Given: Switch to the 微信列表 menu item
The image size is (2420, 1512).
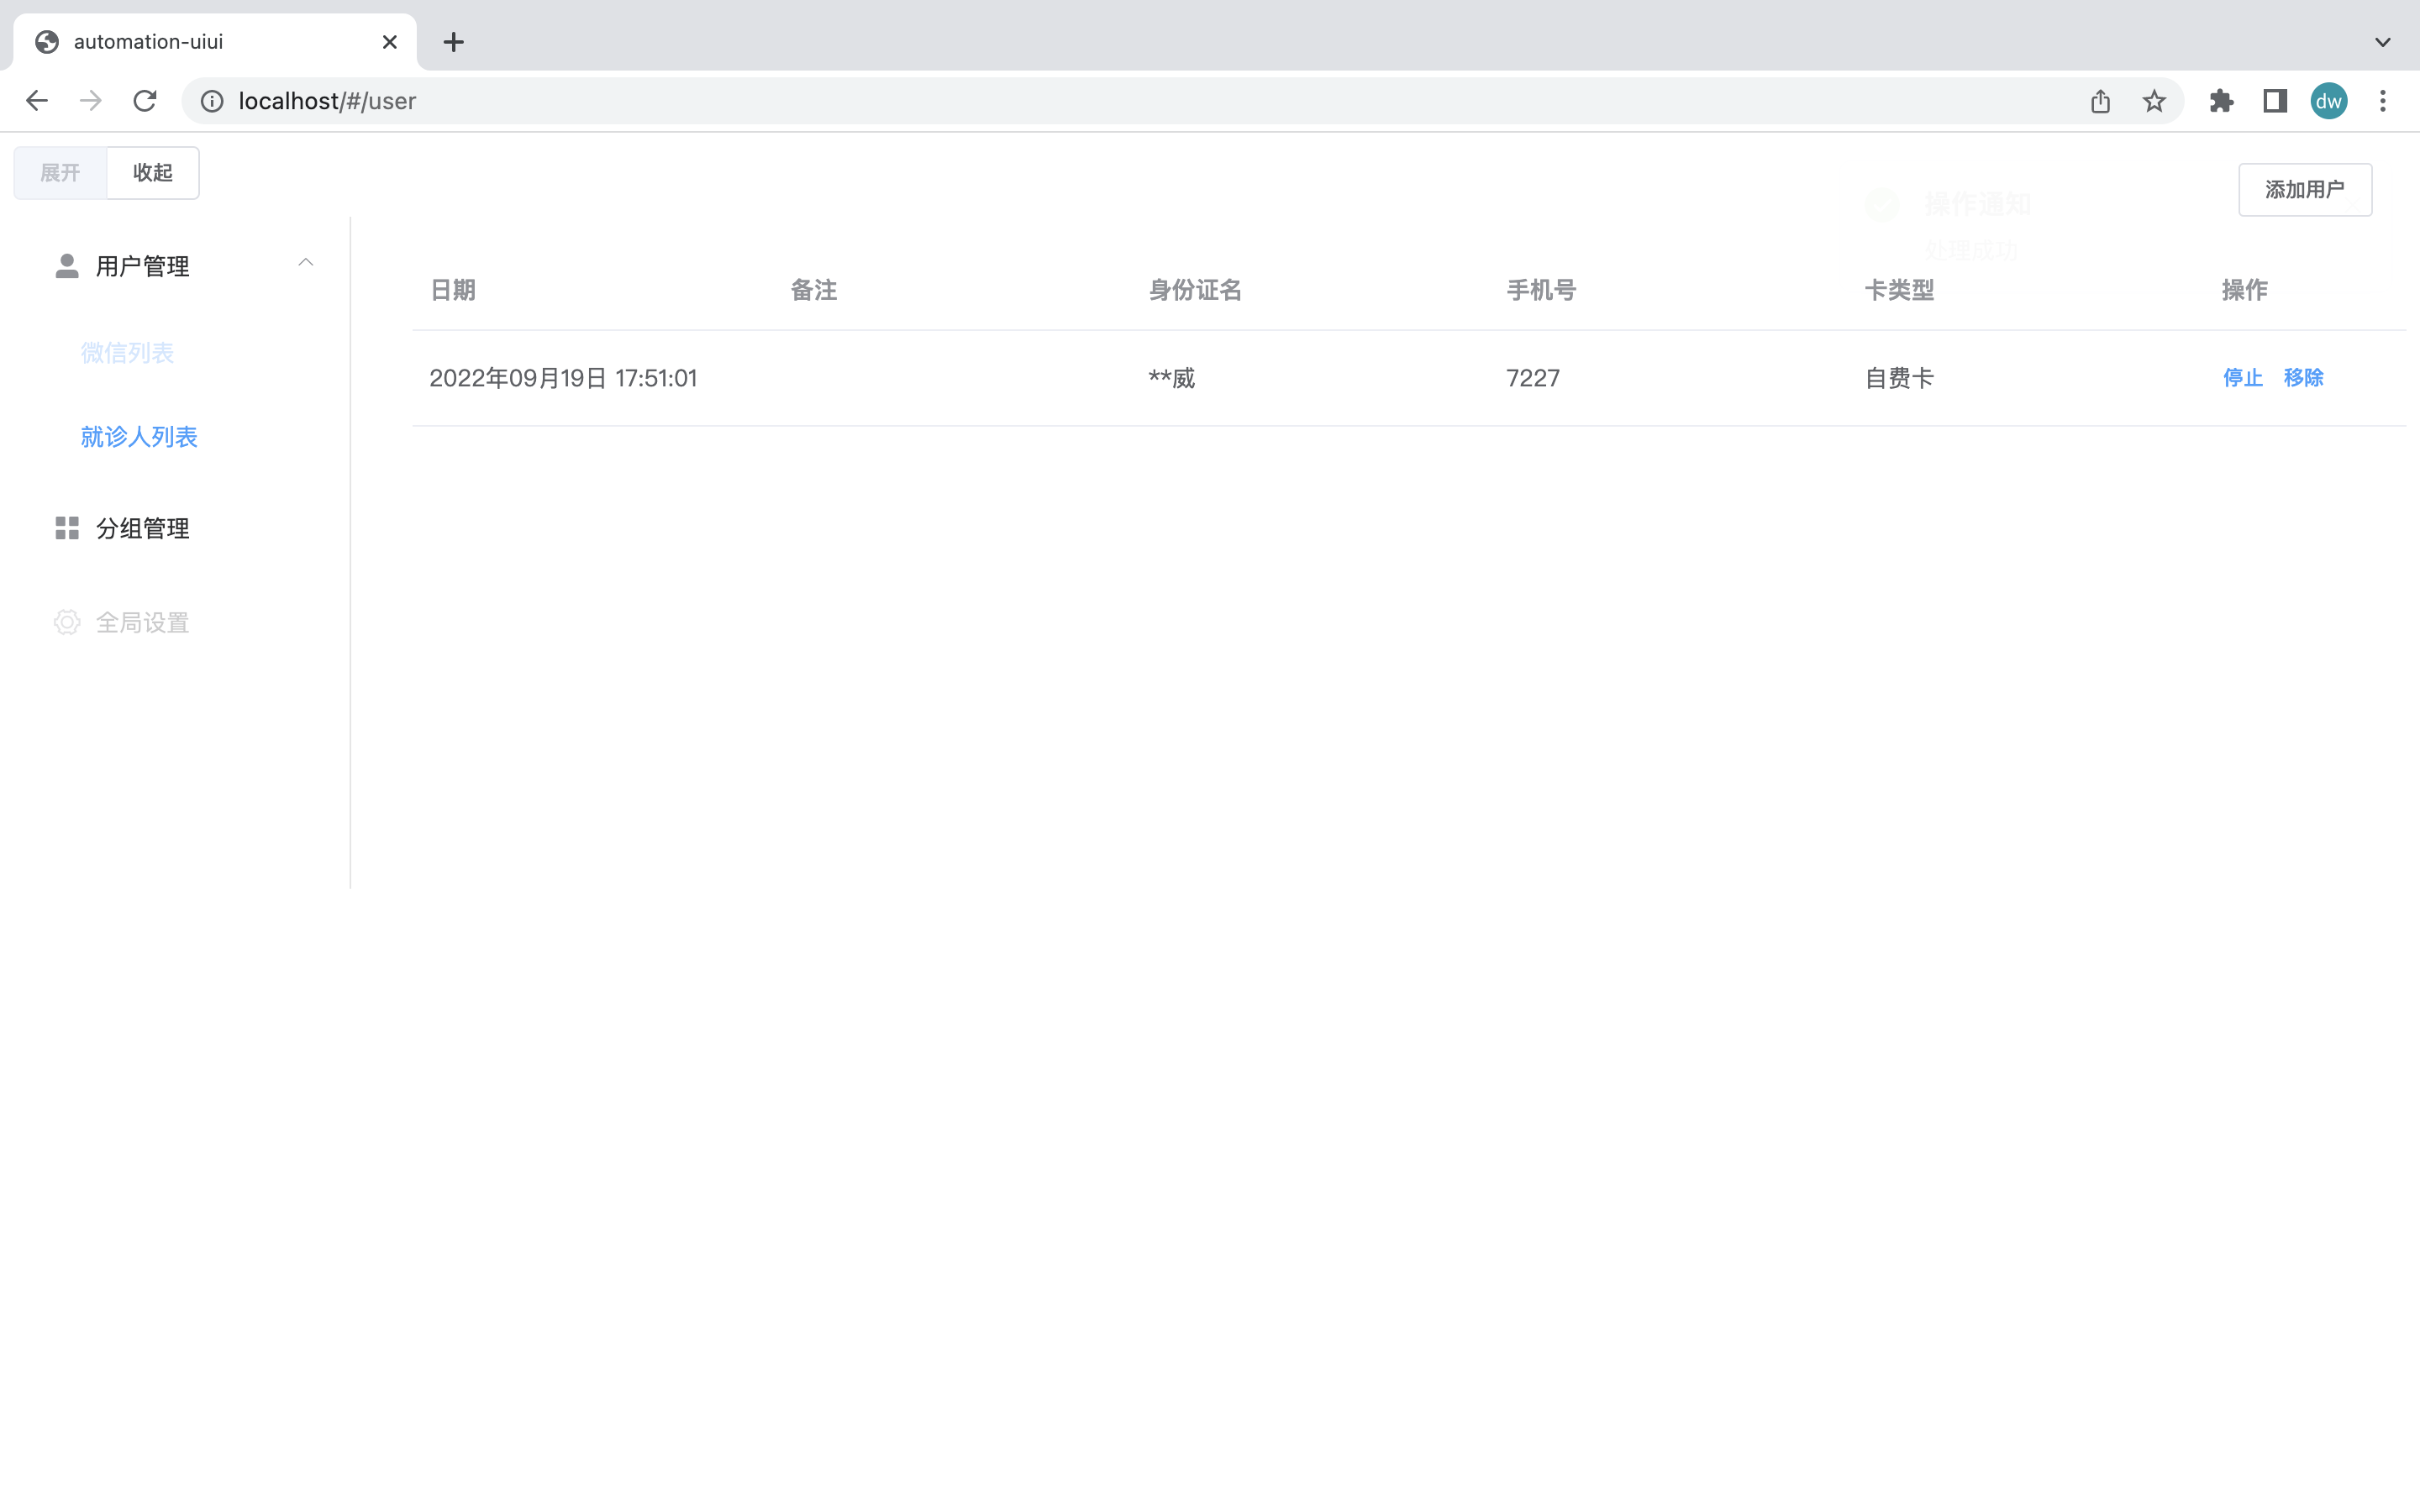Looking at the screenshot, I should tap(126, 352).
